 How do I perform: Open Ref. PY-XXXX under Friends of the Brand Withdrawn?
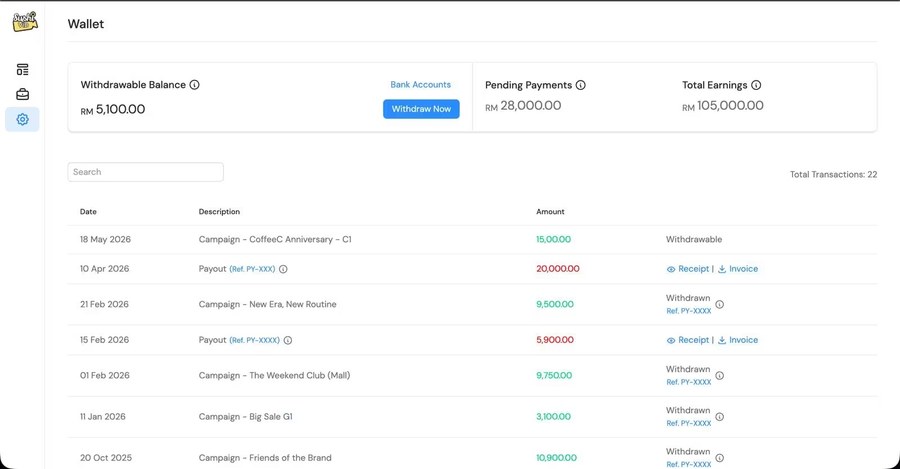pyautogui.click(x=688, y=464)
